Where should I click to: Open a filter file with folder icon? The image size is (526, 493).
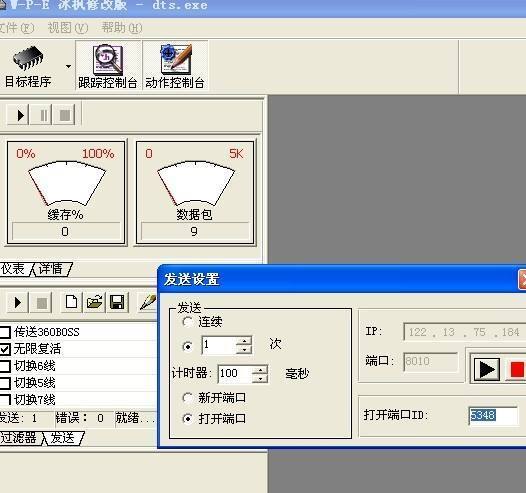tap(94, 302)
